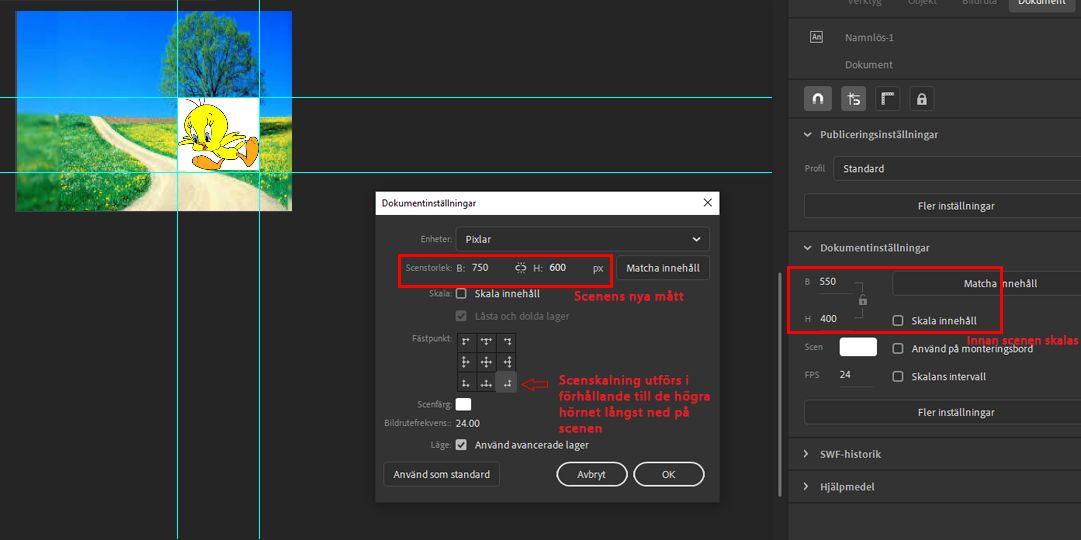
Task: Click the Bildrutefrekvens value 24.00
Action: point(468,423)
